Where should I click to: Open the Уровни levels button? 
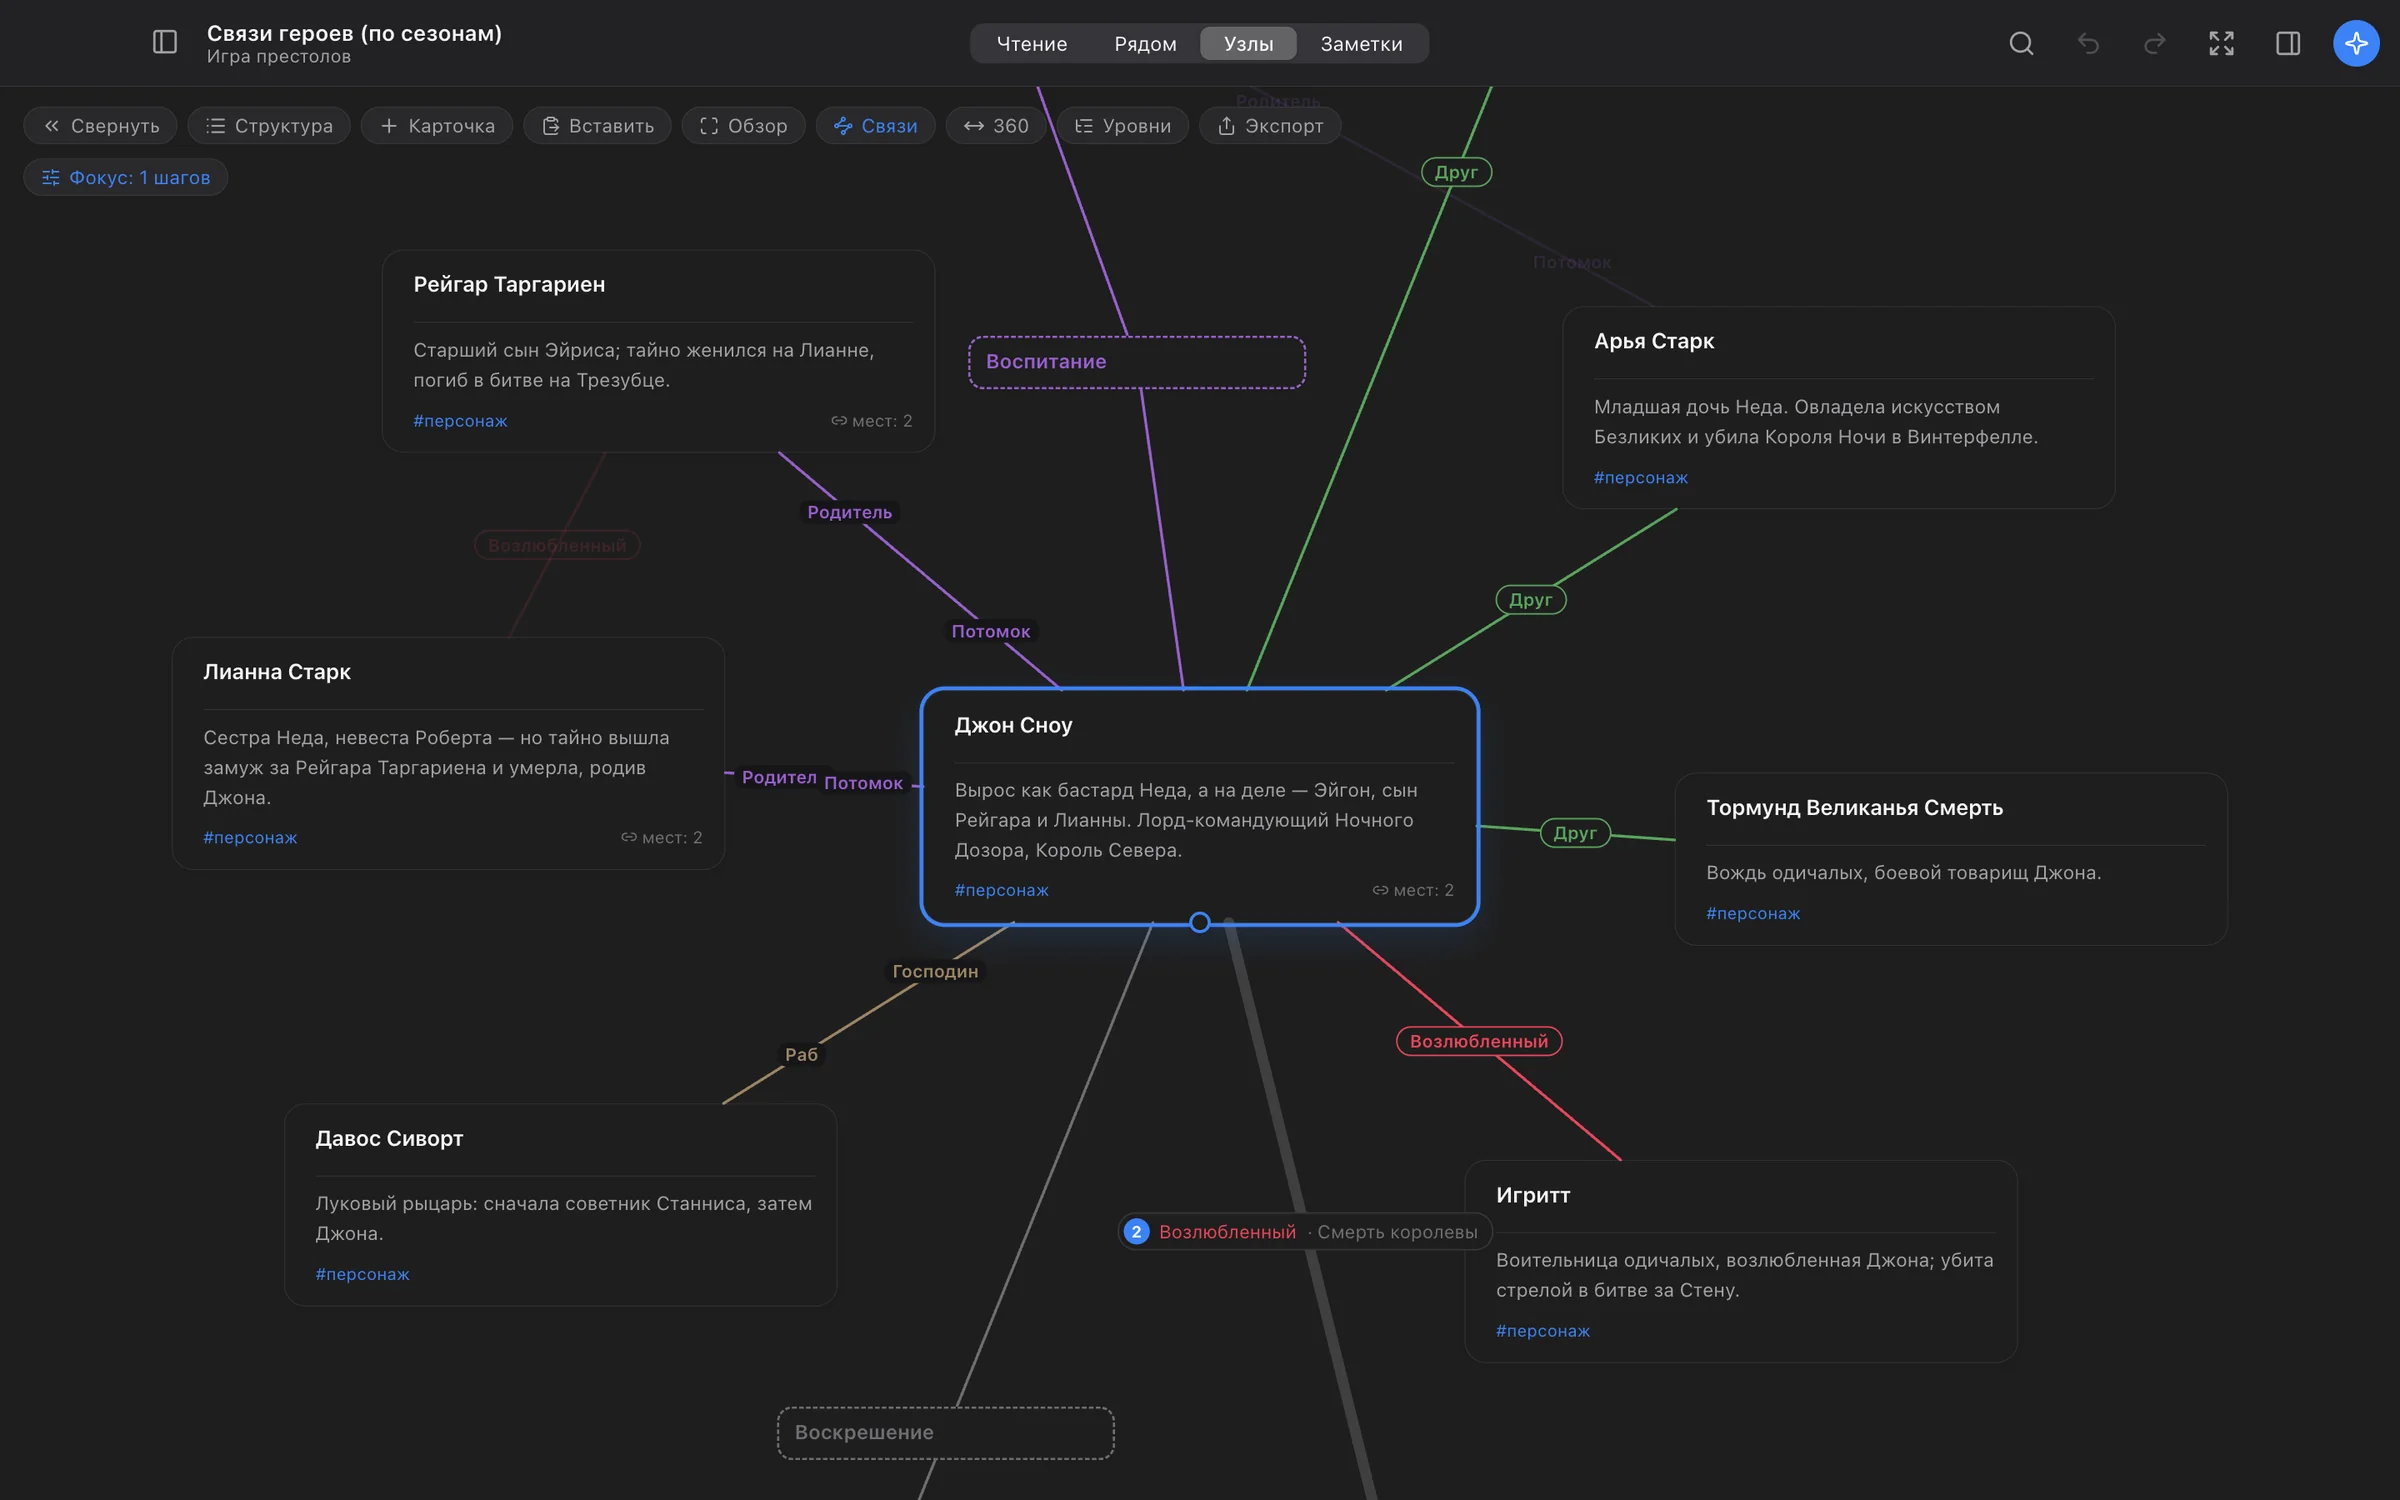pos(1122,126)
